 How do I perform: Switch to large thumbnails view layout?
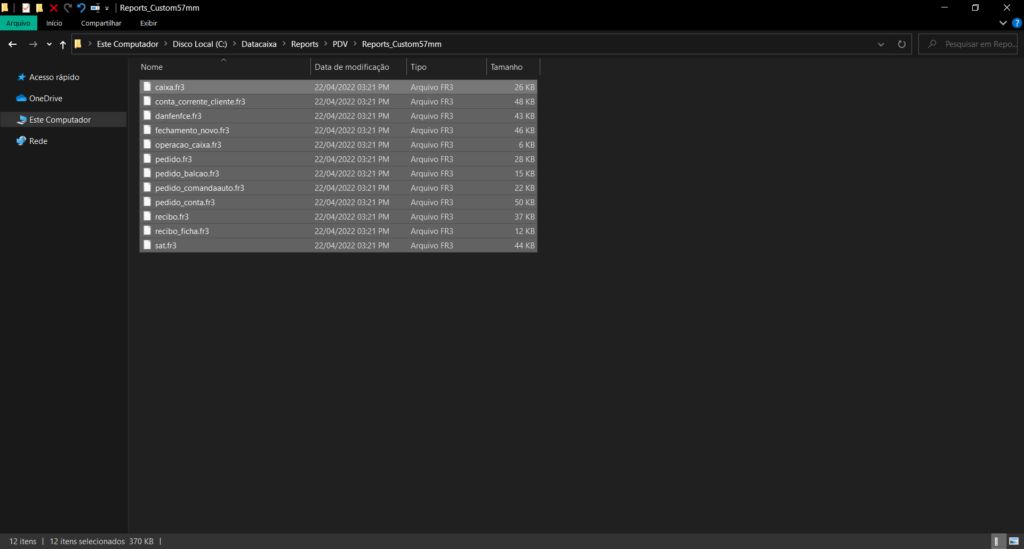click(1013, 541)
